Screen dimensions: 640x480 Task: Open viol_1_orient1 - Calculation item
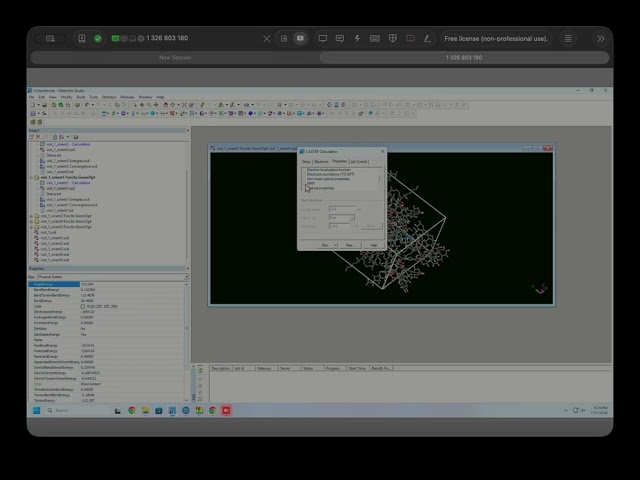pos(68,183)
